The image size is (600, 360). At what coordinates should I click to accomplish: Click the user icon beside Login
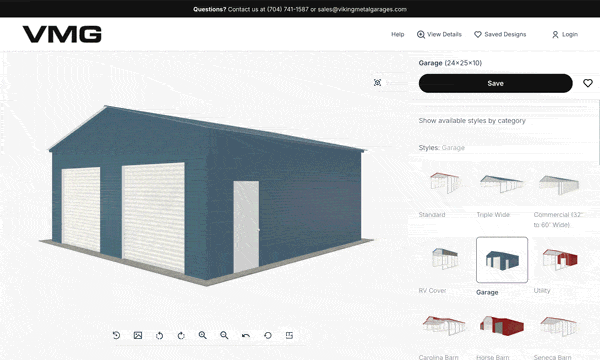pos(555,35)
